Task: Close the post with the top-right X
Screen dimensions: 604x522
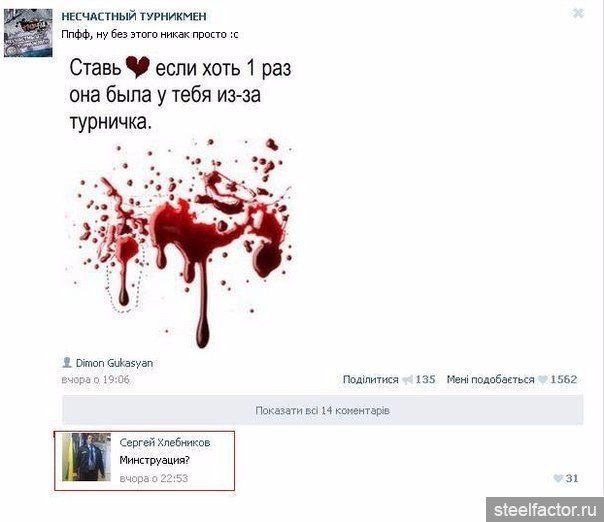Action: click(x=578, y=13)
